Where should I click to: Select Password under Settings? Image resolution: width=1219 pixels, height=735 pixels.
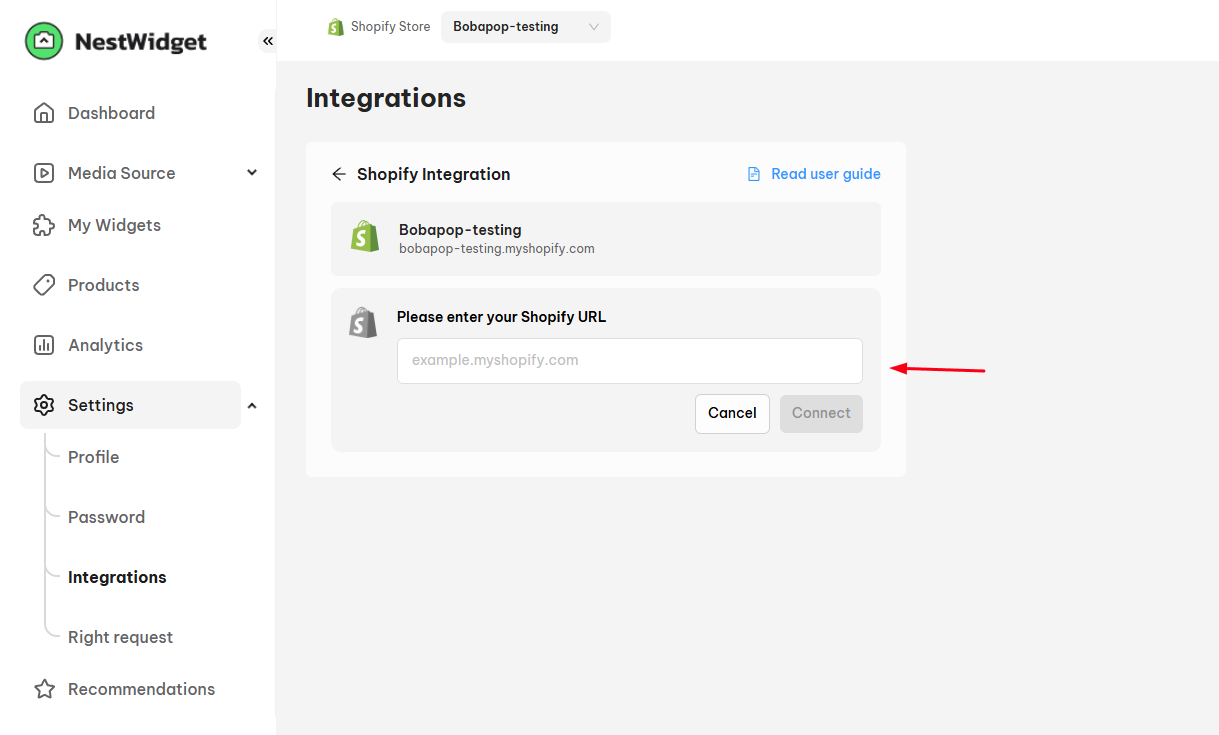click(106, 517)
